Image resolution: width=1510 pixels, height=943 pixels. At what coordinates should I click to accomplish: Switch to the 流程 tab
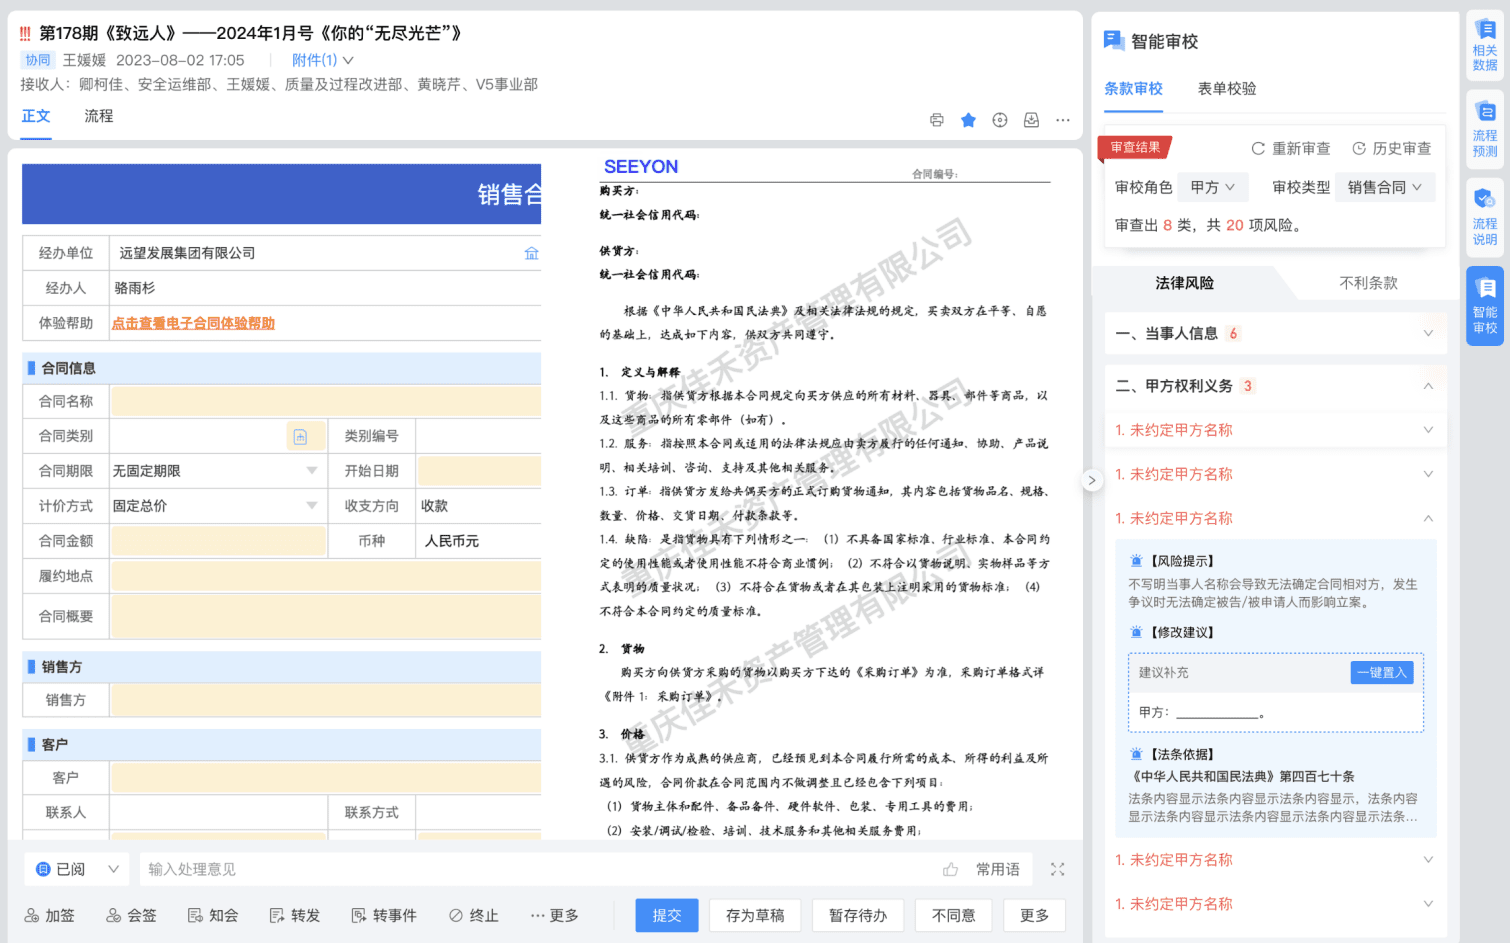[99, 116]
